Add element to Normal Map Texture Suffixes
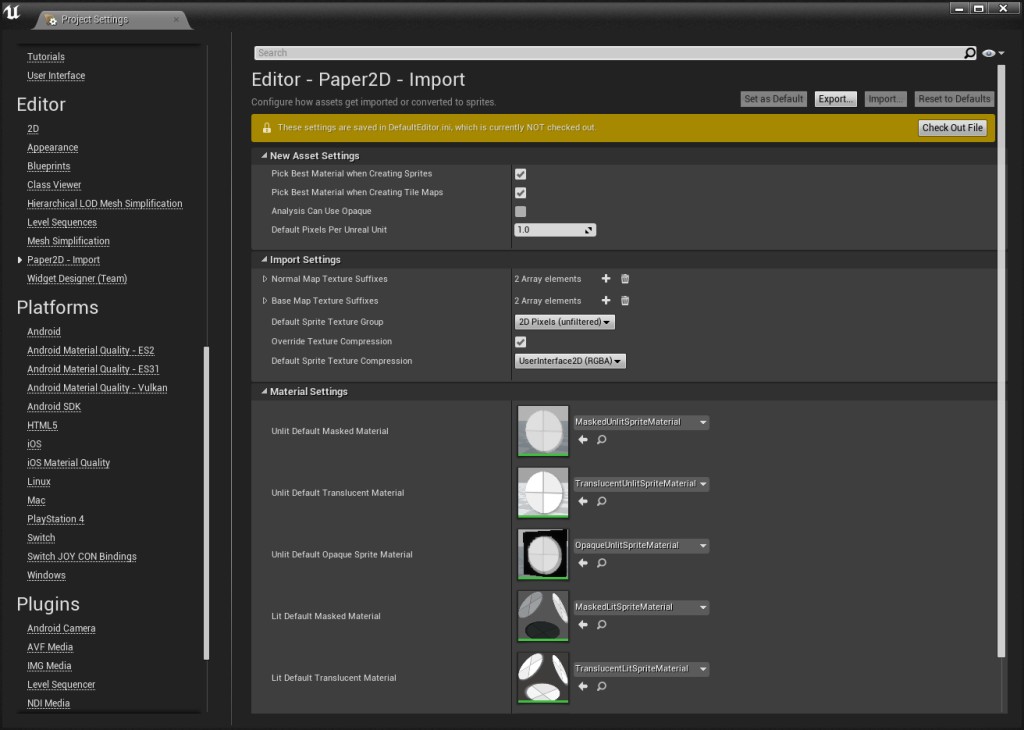 click(x=606, y=279)
